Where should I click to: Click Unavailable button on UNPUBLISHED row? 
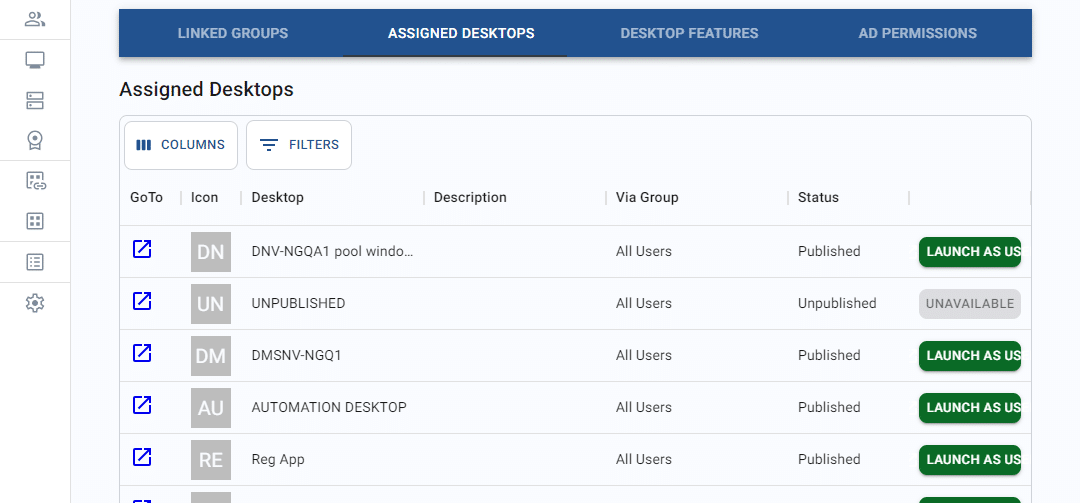pyautogui.click(x=970, y=304)
